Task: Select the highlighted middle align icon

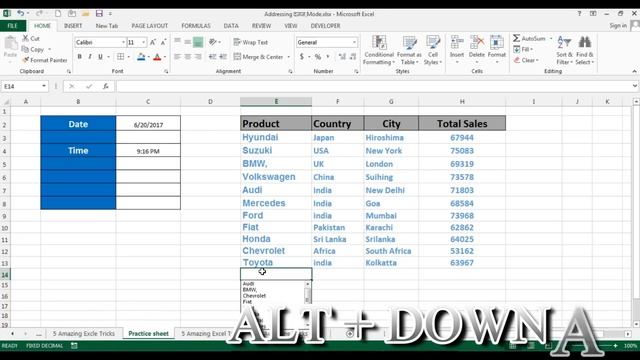Action: pos(198,42)
